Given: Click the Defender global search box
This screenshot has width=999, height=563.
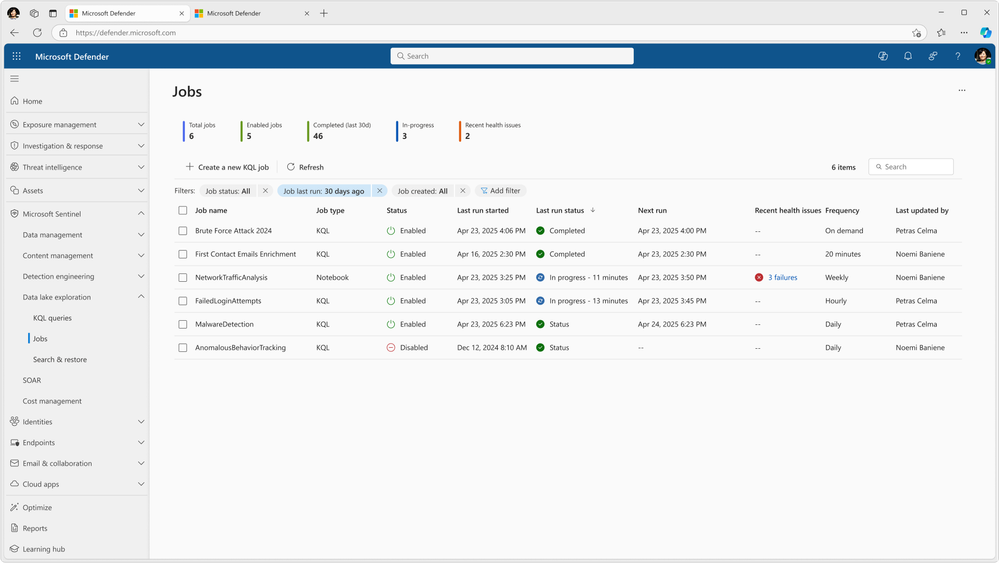Looking at the screenshot, I should tap(512, 56).
